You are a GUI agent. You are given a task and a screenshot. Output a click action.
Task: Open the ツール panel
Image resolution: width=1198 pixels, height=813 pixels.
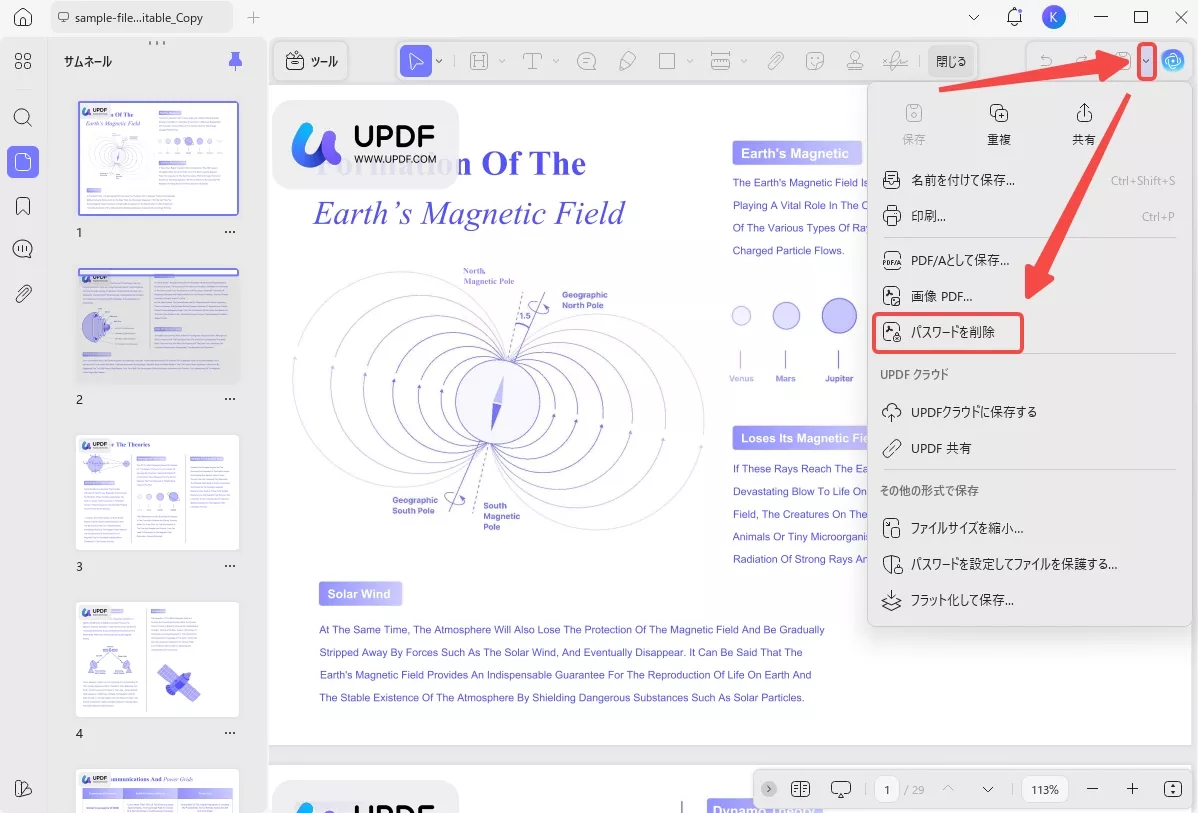(310, 60)
